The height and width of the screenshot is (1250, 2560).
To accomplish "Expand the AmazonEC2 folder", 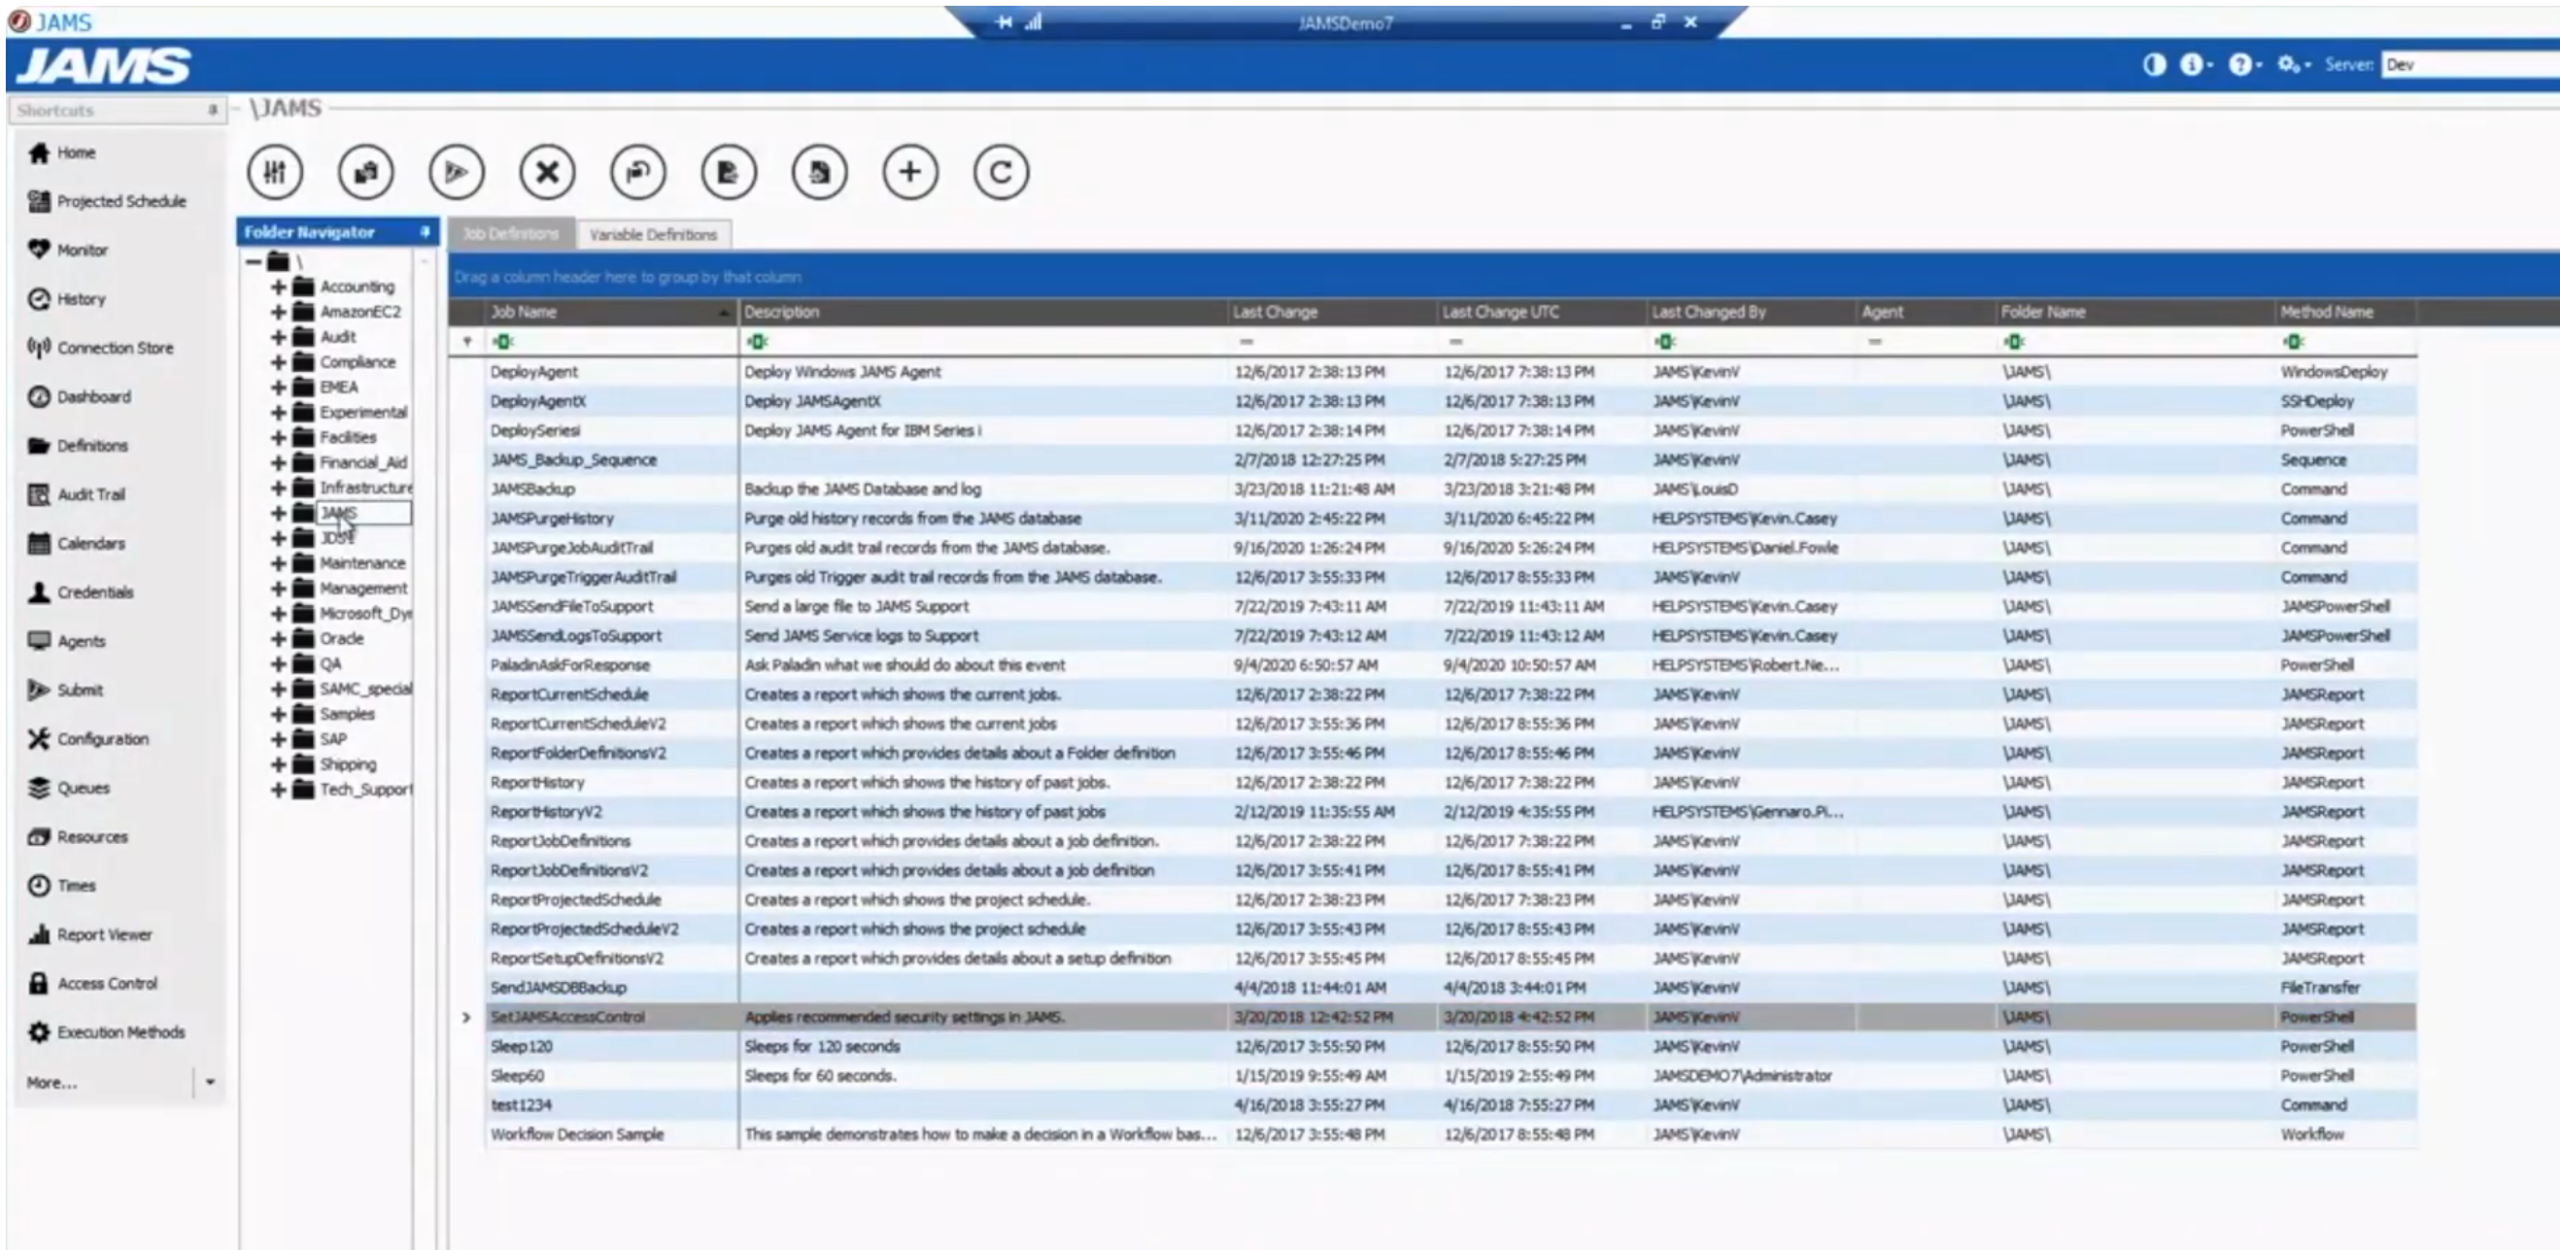I will pos(279,312).
